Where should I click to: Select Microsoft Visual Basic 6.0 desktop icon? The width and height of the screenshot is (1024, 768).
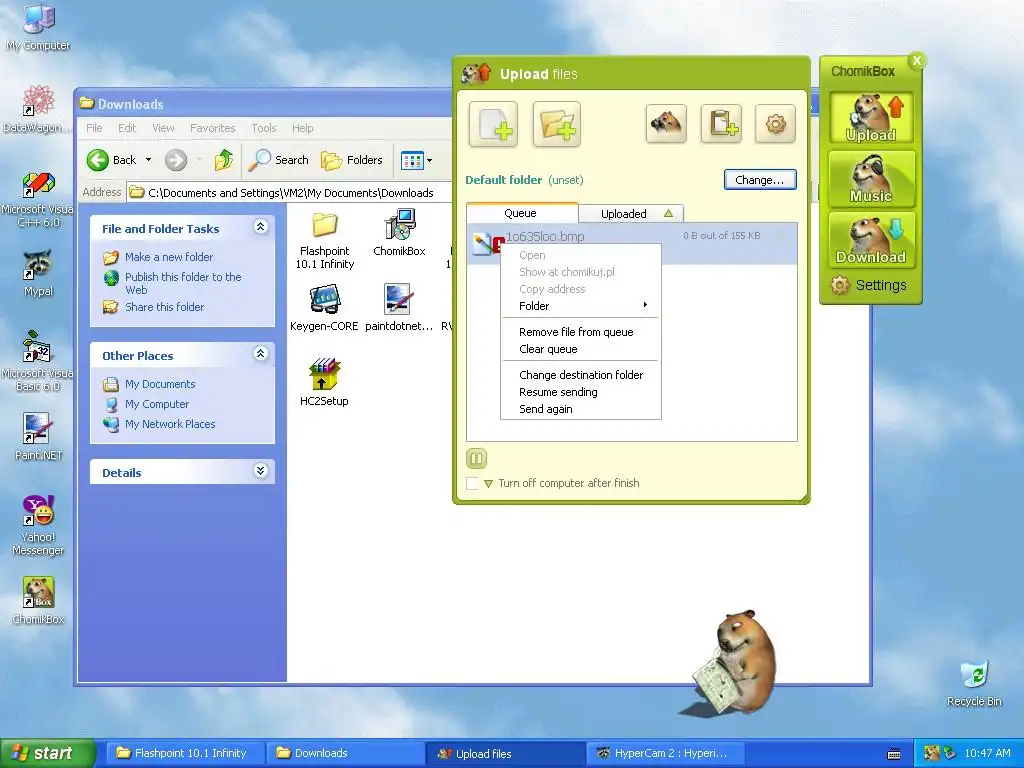tap(37, 362)
